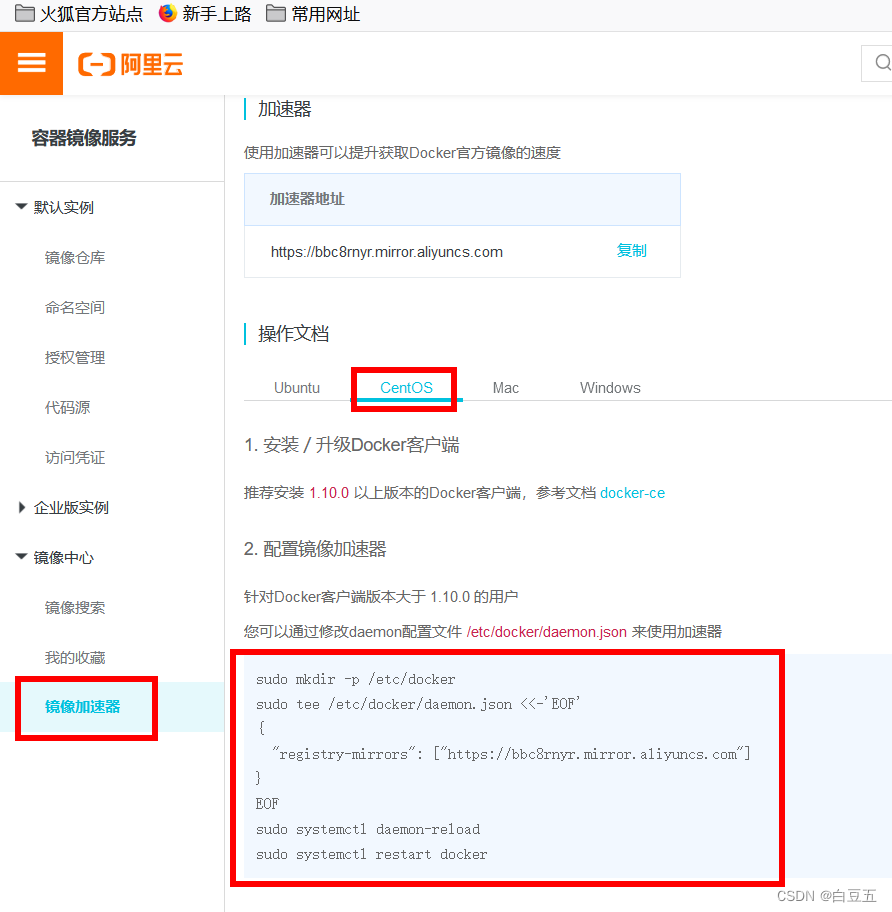The width and height of the screenshot is (892, 912).
Task: Collapse the 镜像中心 section
Action: pyautogui.click(x=55, y=557)
